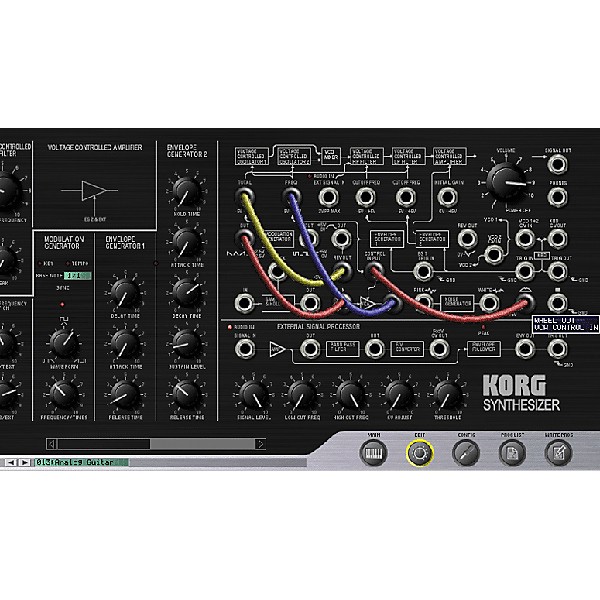Toggle the Audio In LED above Ext Signal In

coord(309,176)
